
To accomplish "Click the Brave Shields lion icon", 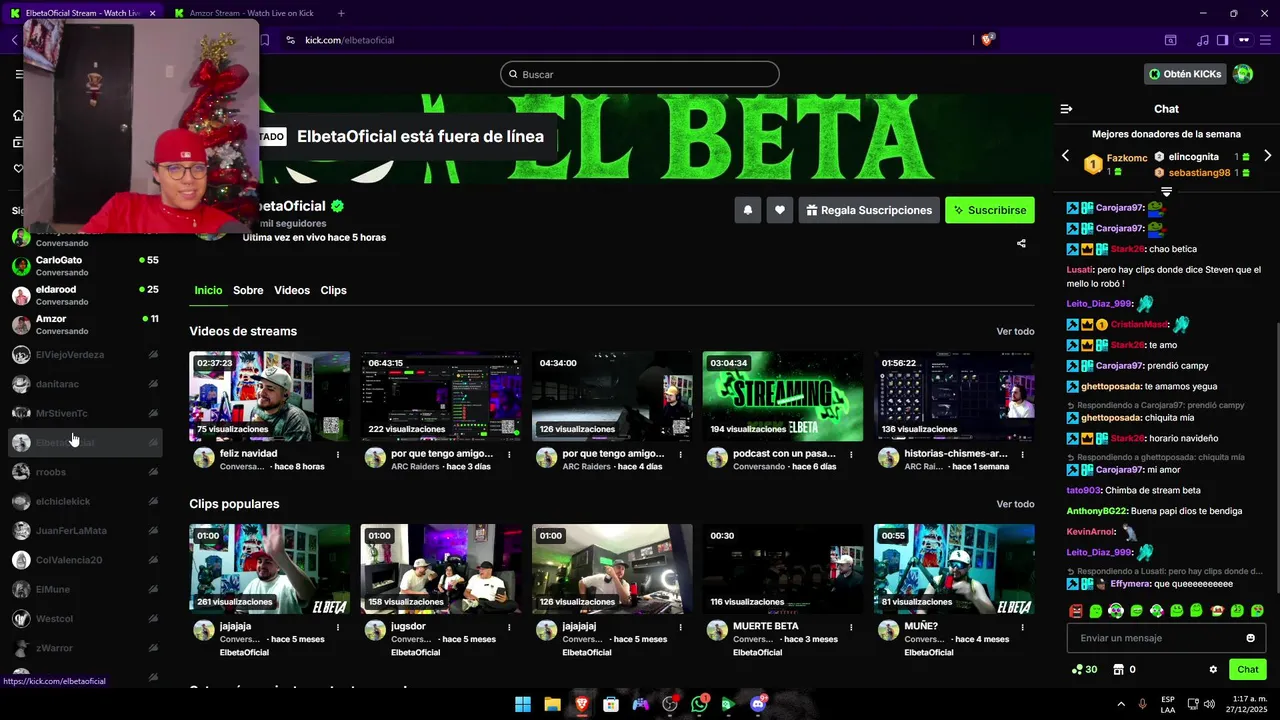I will point(988,40).
